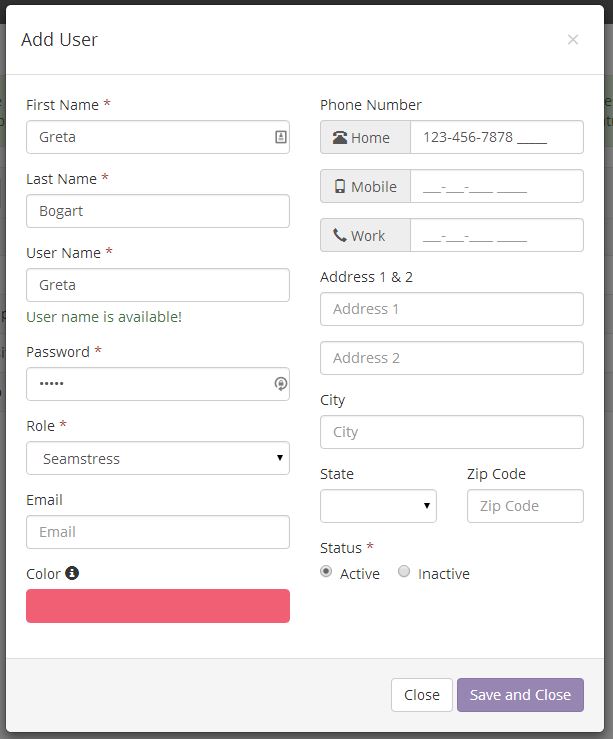Click the Home telephone icon

pos(340,138)
